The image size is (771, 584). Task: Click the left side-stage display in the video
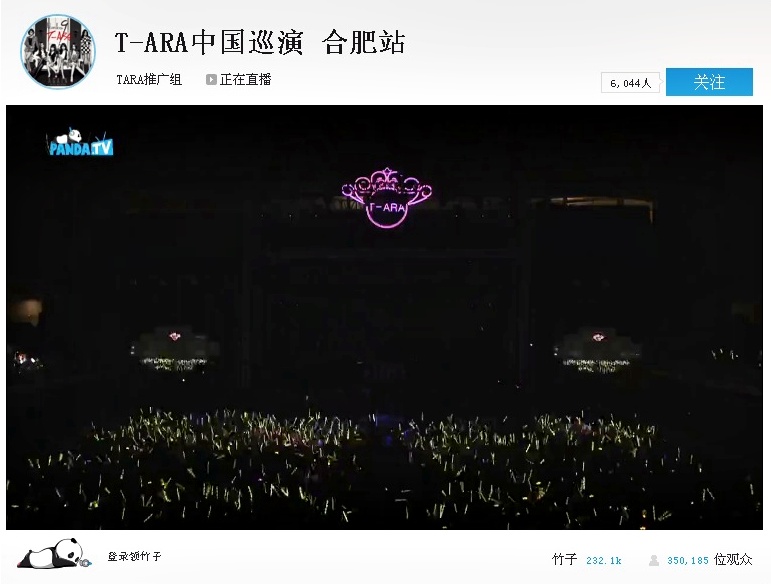click(174, 348)
